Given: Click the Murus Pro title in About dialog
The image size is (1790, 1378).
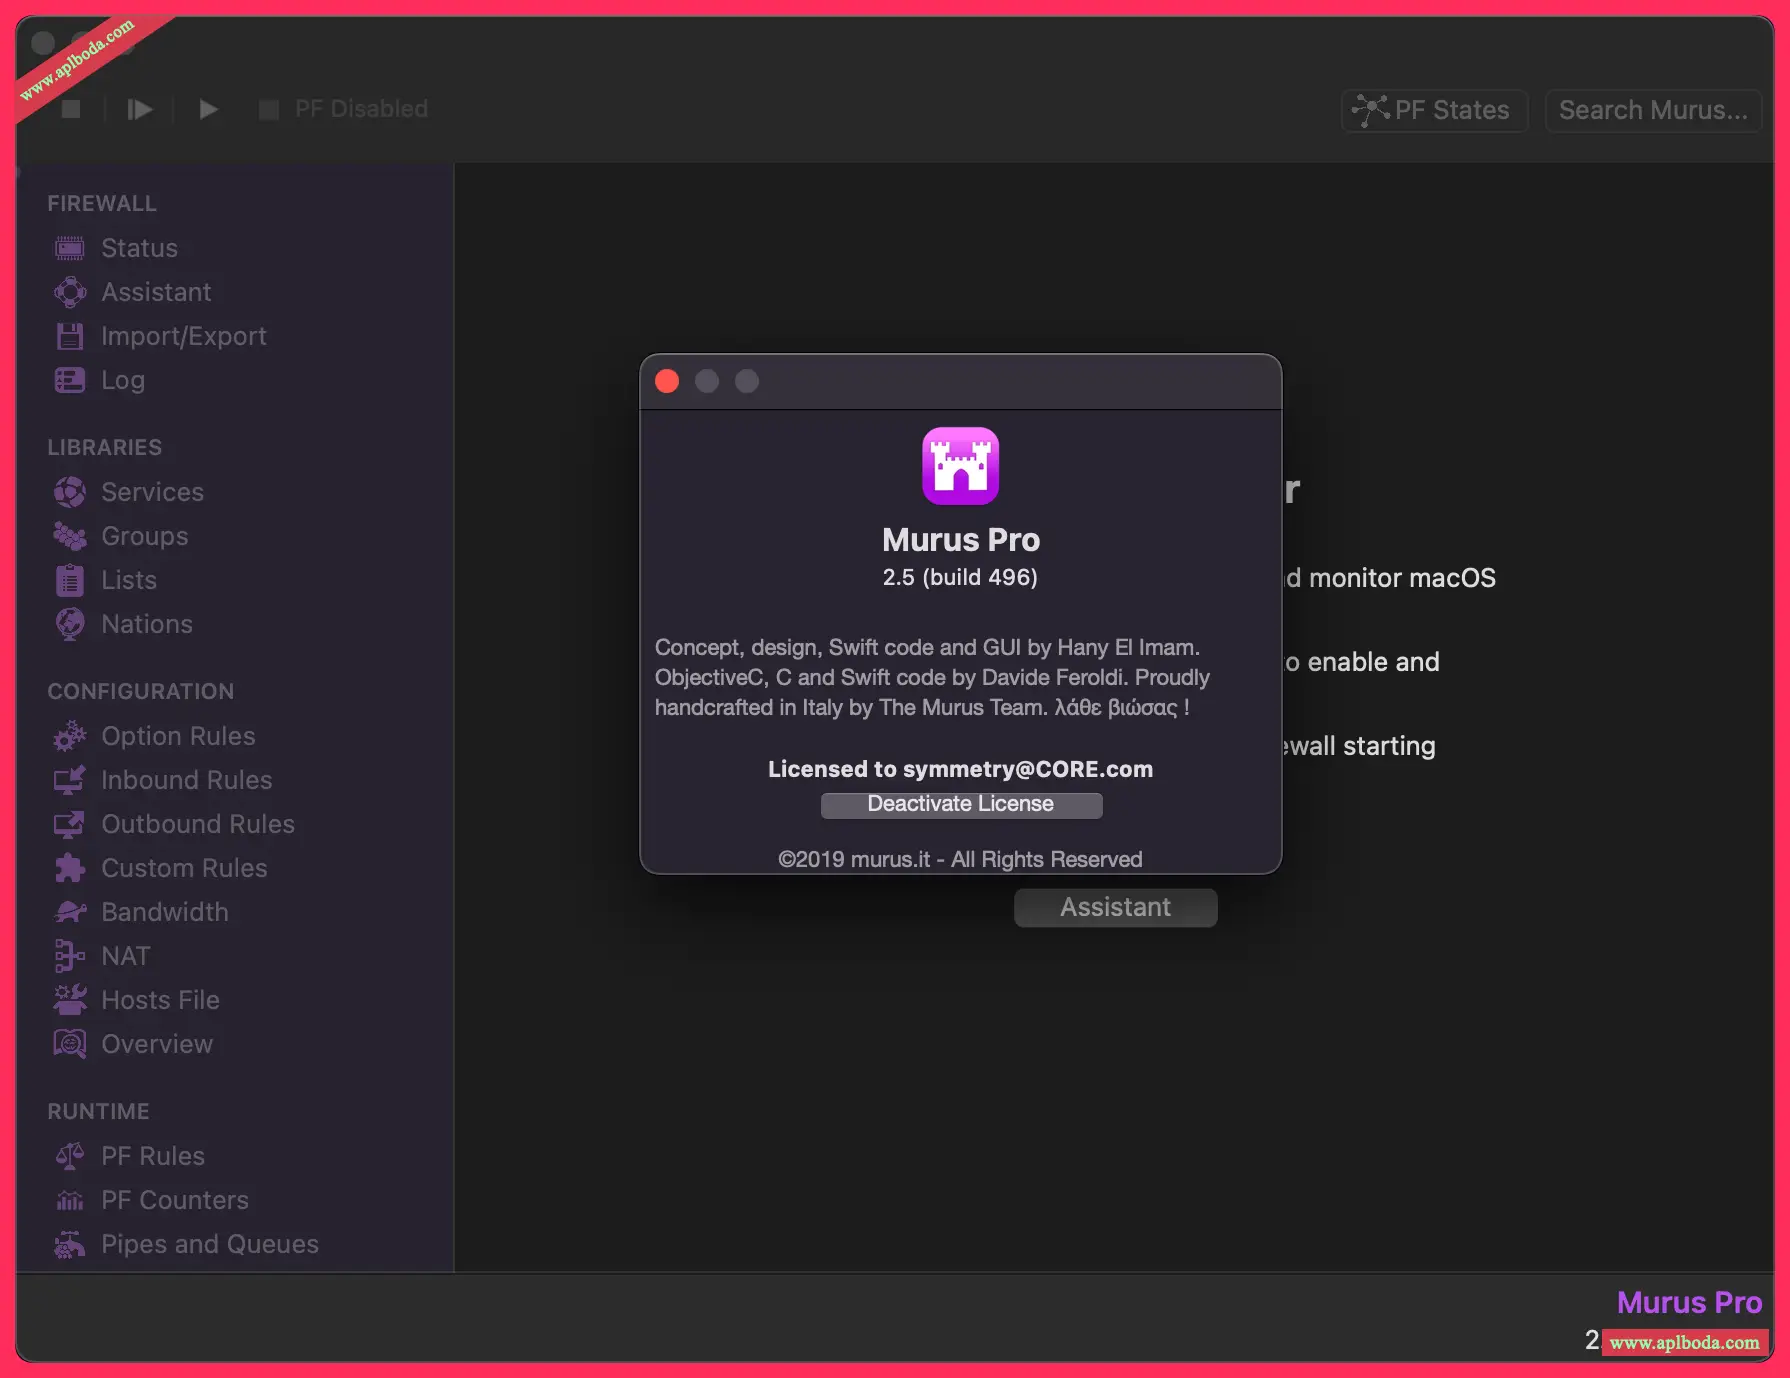Looking at the screenshot, I should point(961,540).
